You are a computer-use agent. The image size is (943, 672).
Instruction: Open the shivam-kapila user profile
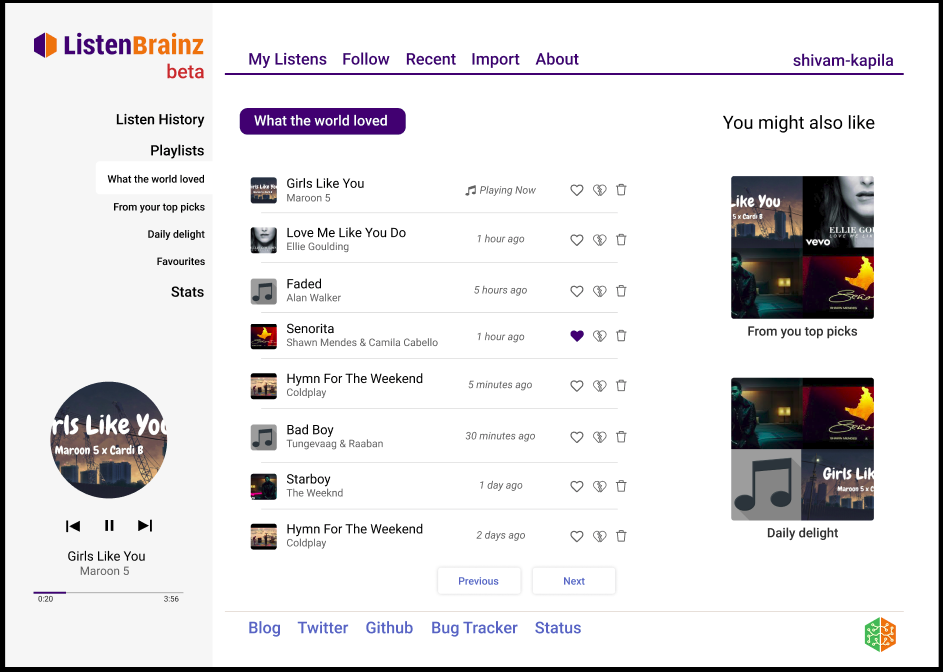click(x=843, y=60)
